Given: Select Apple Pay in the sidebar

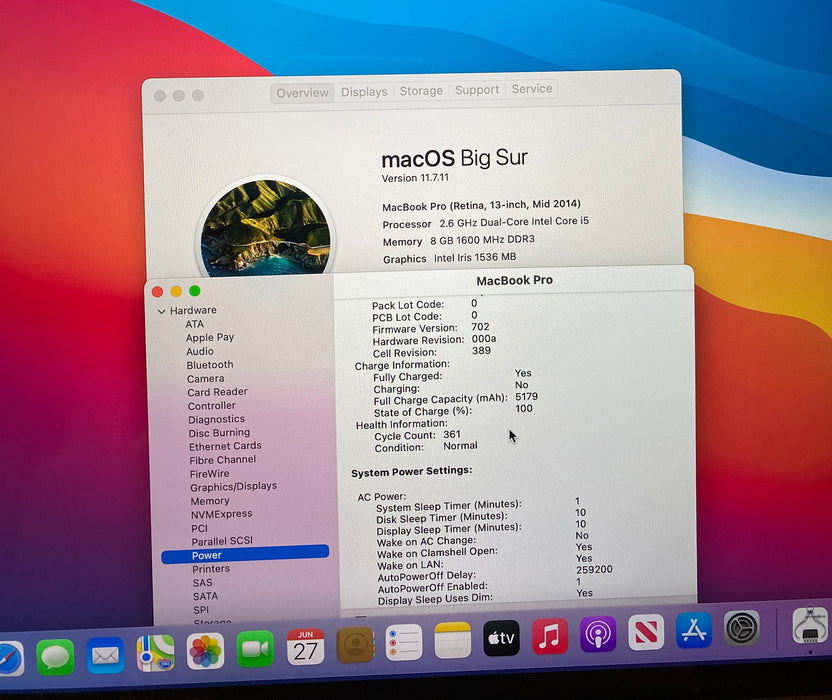Looking at the screenshot, I should (x=210, y=338).
